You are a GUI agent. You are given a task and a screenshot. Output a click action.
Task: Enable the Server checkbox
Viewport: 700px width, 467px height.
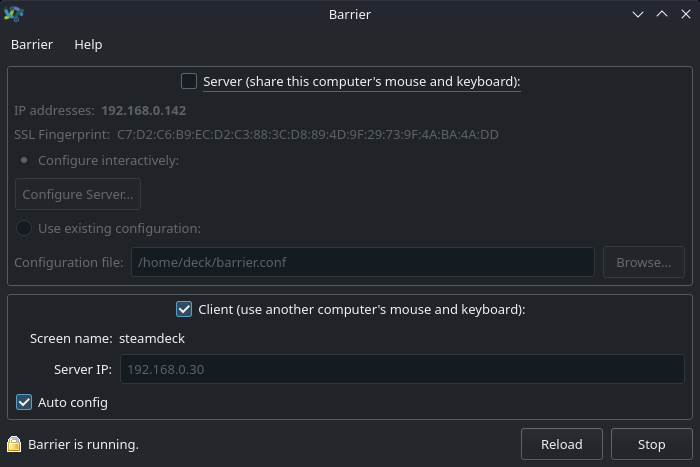[x=189, y=81]
